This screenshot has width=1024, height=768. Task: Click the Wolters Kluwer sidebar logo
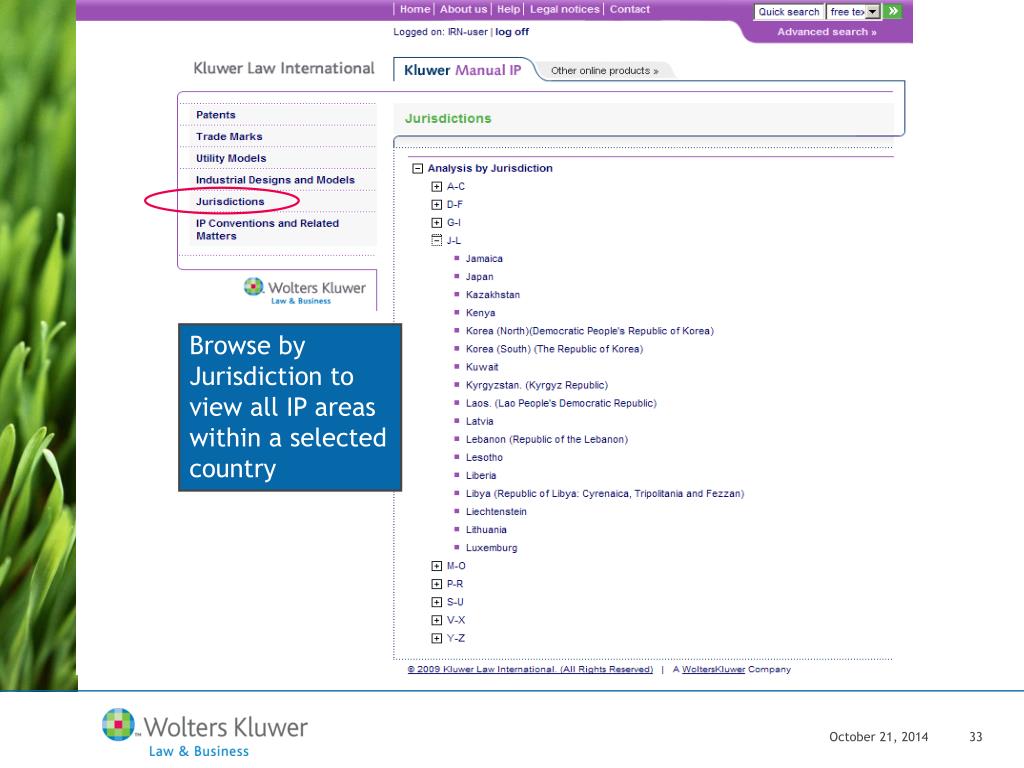click(304, 291)
